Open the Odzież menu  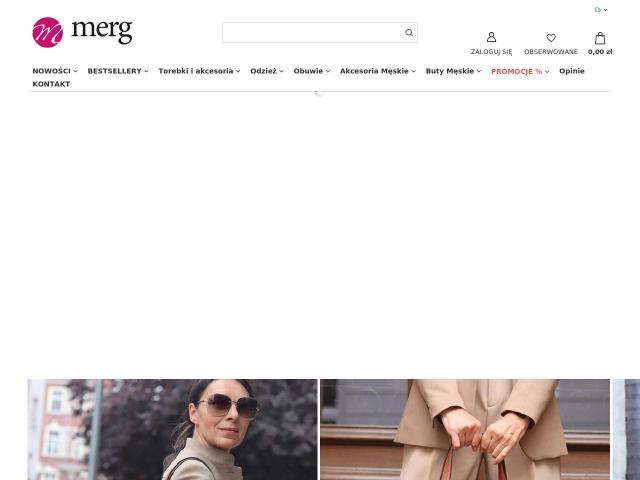pos(267,71)
